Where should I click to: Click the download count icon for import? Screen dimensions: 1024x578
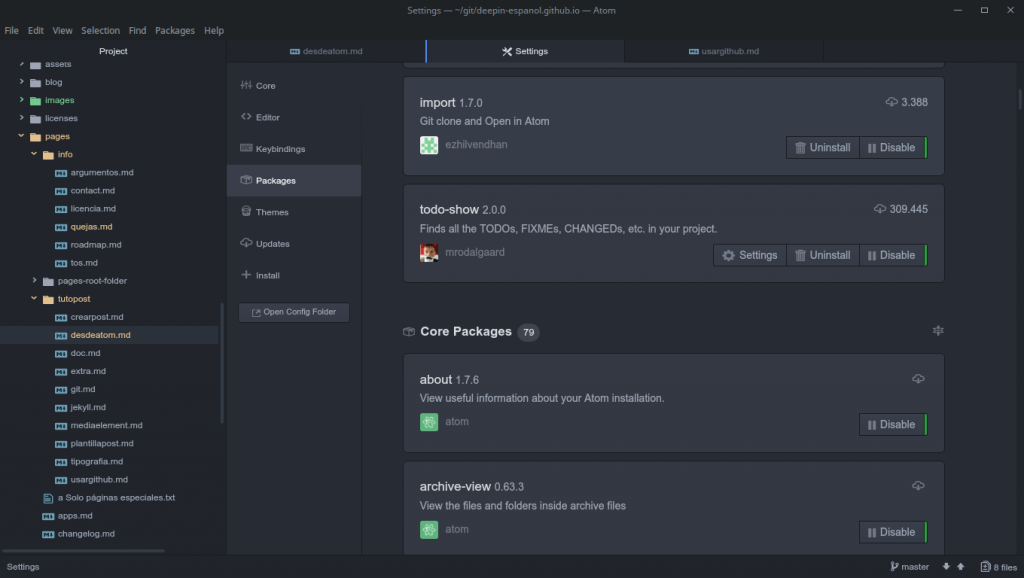(x=891, y=102)
